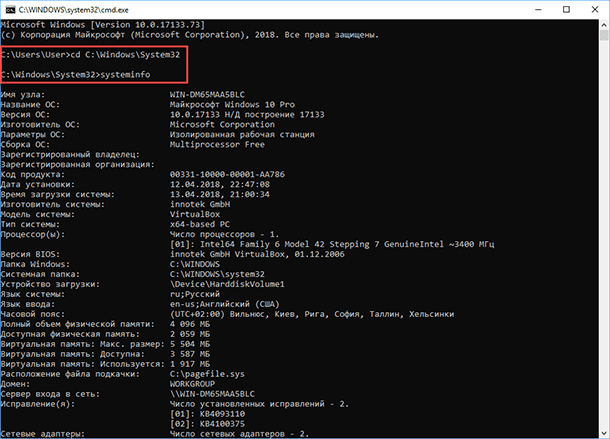610x439 pixels.
Task: Click system model value 'VirtualBox'
Action: 195,214
